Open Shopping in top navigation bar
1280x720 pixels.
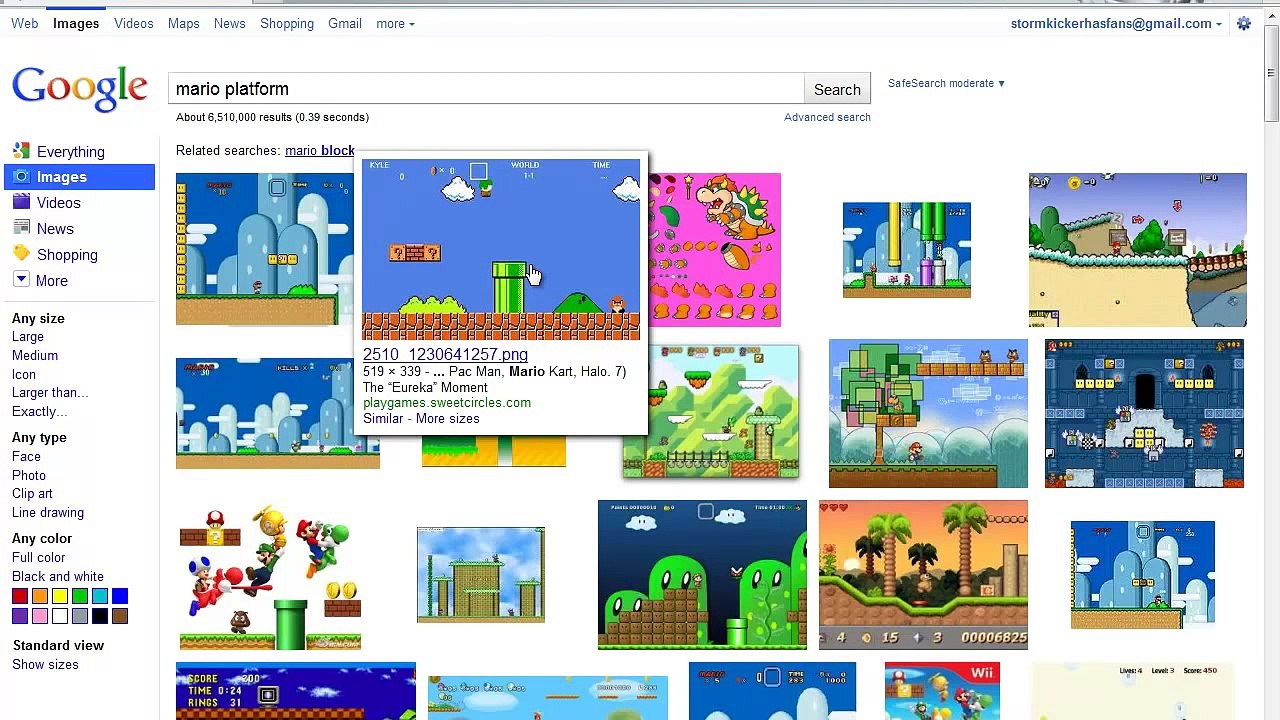coord(287,24)
